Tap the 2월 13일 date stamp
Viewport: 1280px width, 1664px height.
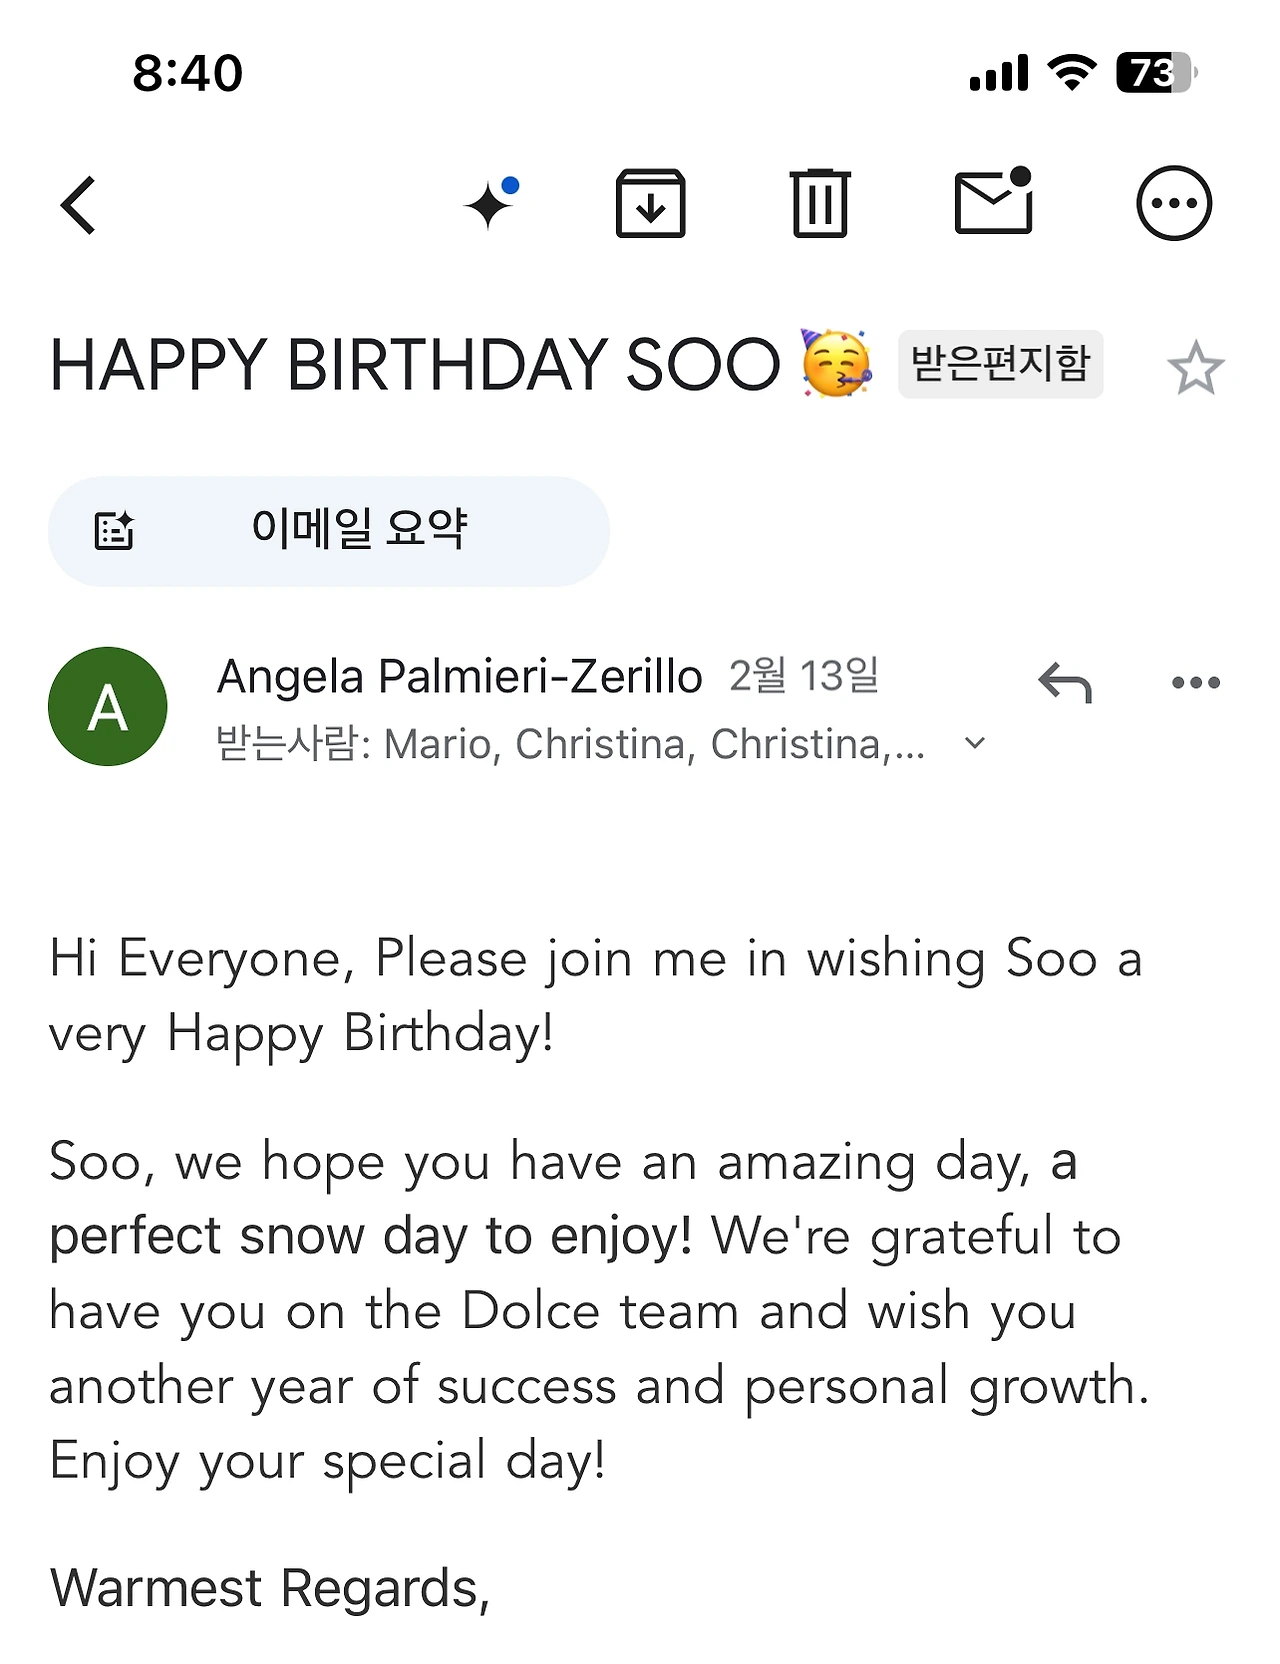point(804,677)
